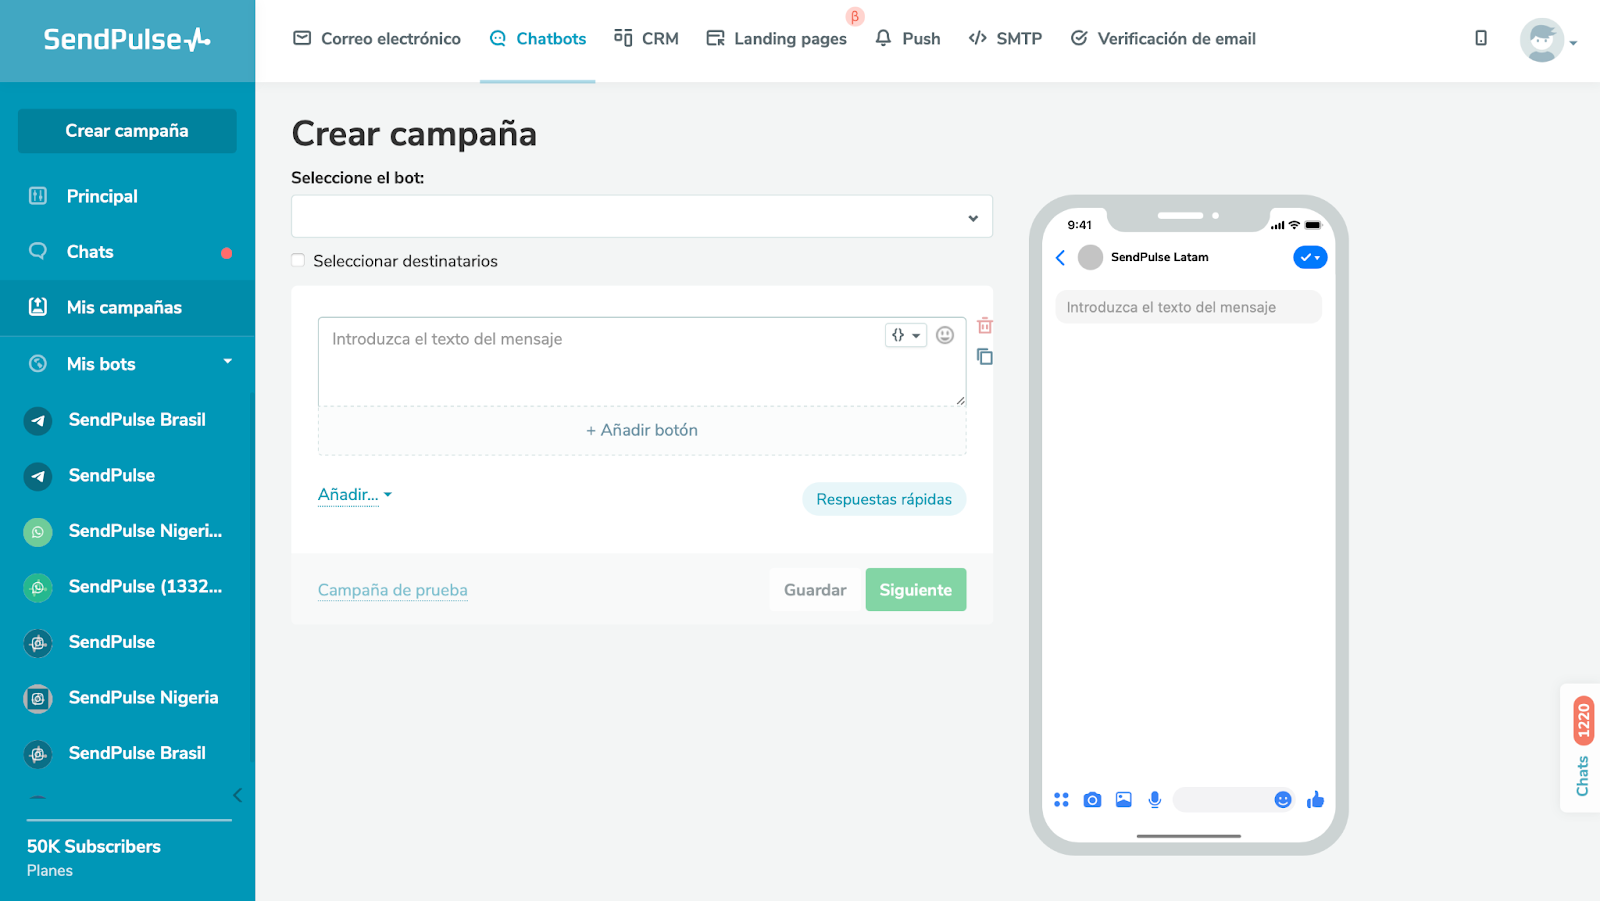
Task: Click the four-dots apps icon in phone preview
Action: (1061, 800)
